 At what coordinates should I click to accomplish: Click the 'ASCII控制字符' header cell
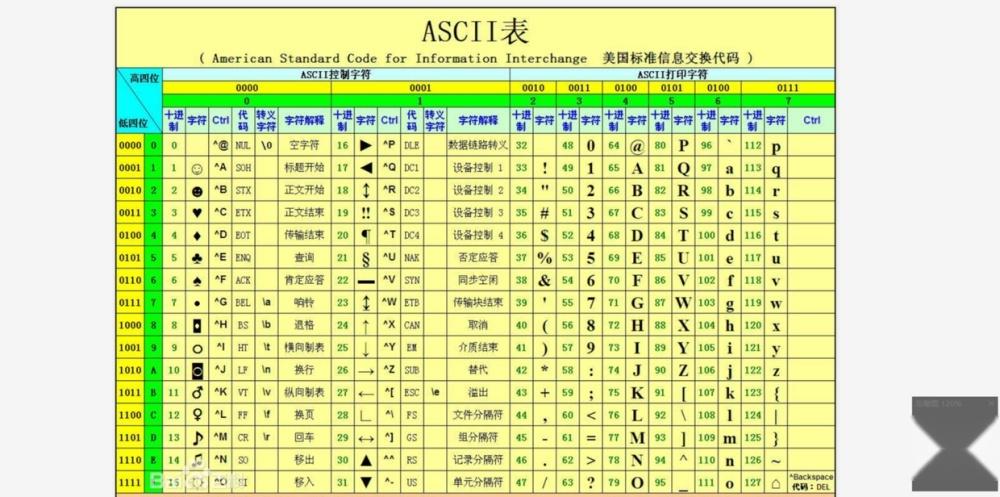(x=336, y=75)
